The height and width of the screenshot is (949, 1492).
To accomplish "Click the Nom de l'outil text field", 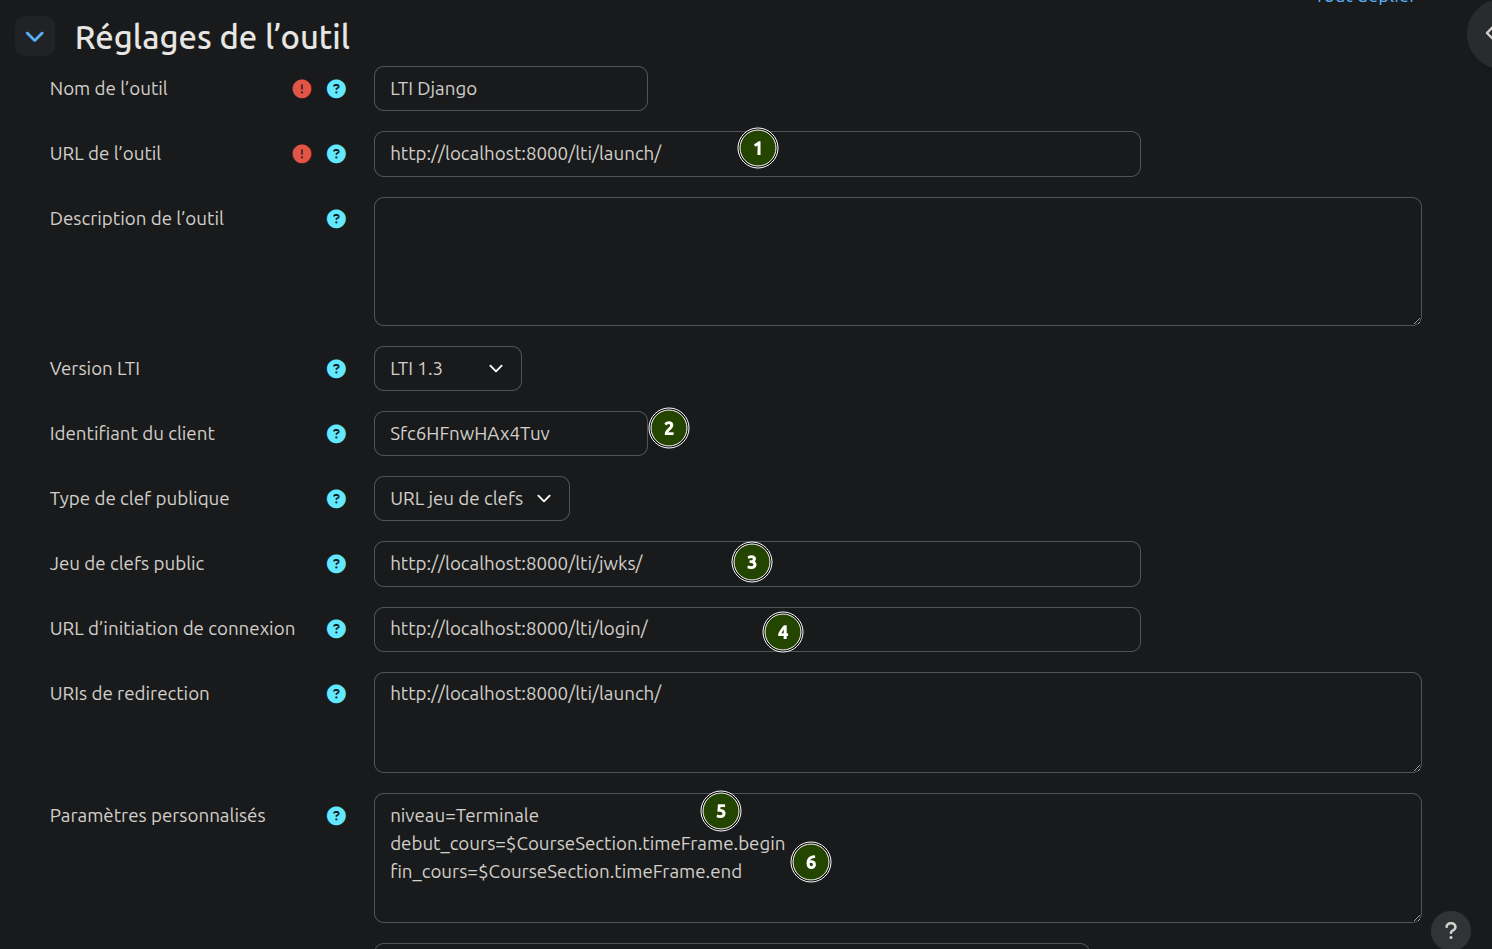I will (x=510, y=89).
